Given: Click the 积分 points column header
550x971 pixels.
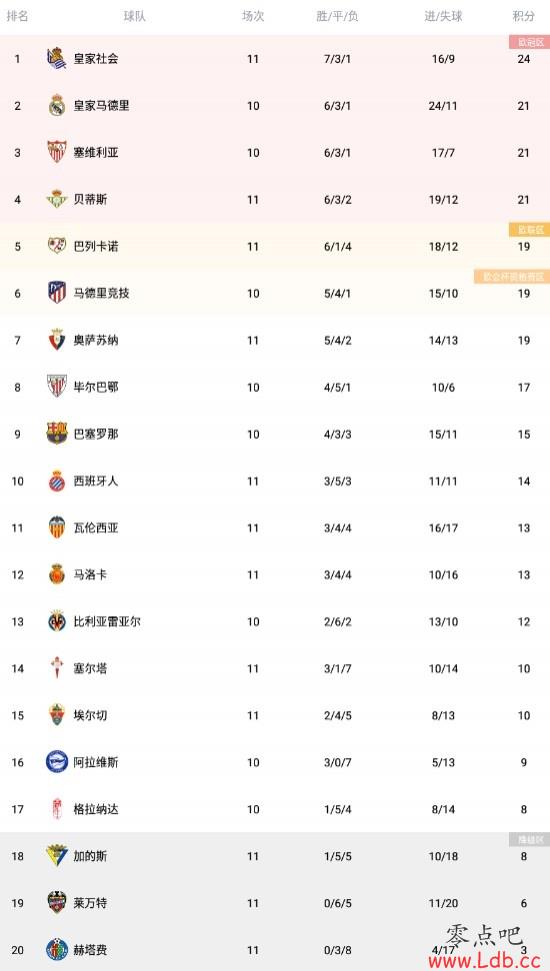Looking at the screenshot, I should tap(523, 17).
